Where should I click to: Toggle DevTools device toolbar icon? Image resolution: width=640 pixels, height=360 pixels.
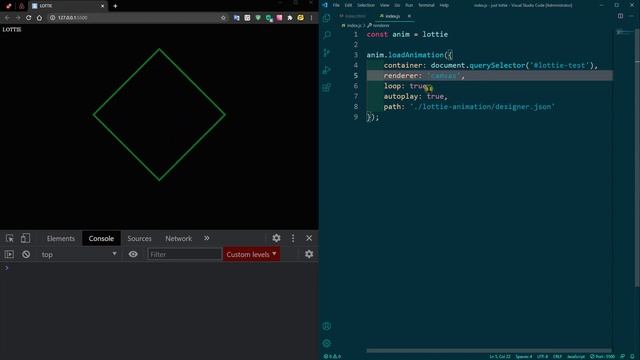25,238
